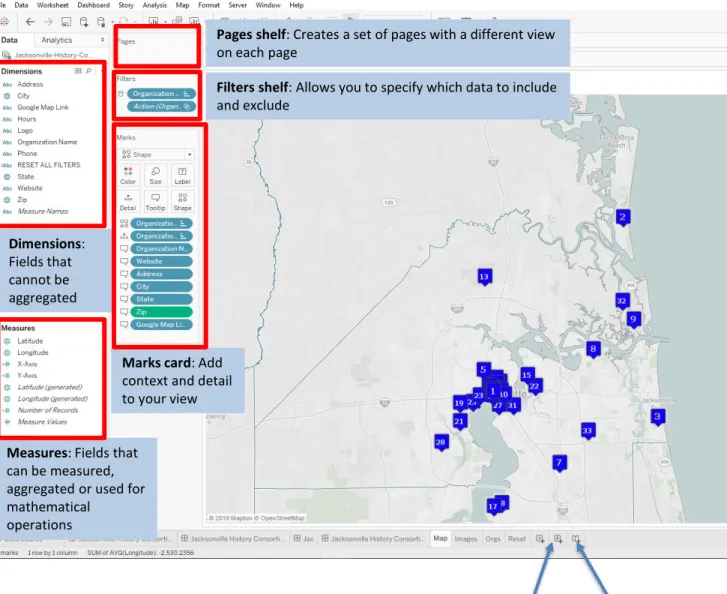Screen dimensions: 727x594
Task: Open the Data pane tab options dropdown arrow
Action: pos(102,40)
